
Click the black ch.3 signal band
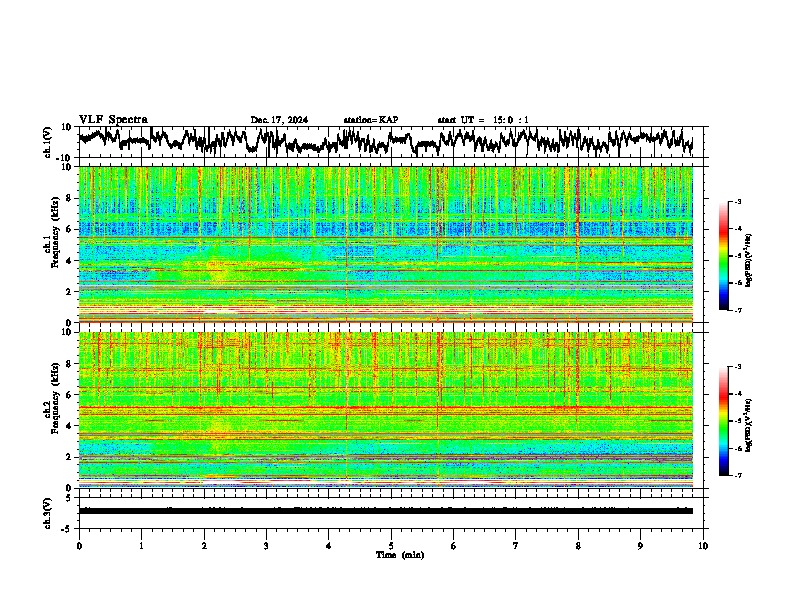[x=385, y=511]
